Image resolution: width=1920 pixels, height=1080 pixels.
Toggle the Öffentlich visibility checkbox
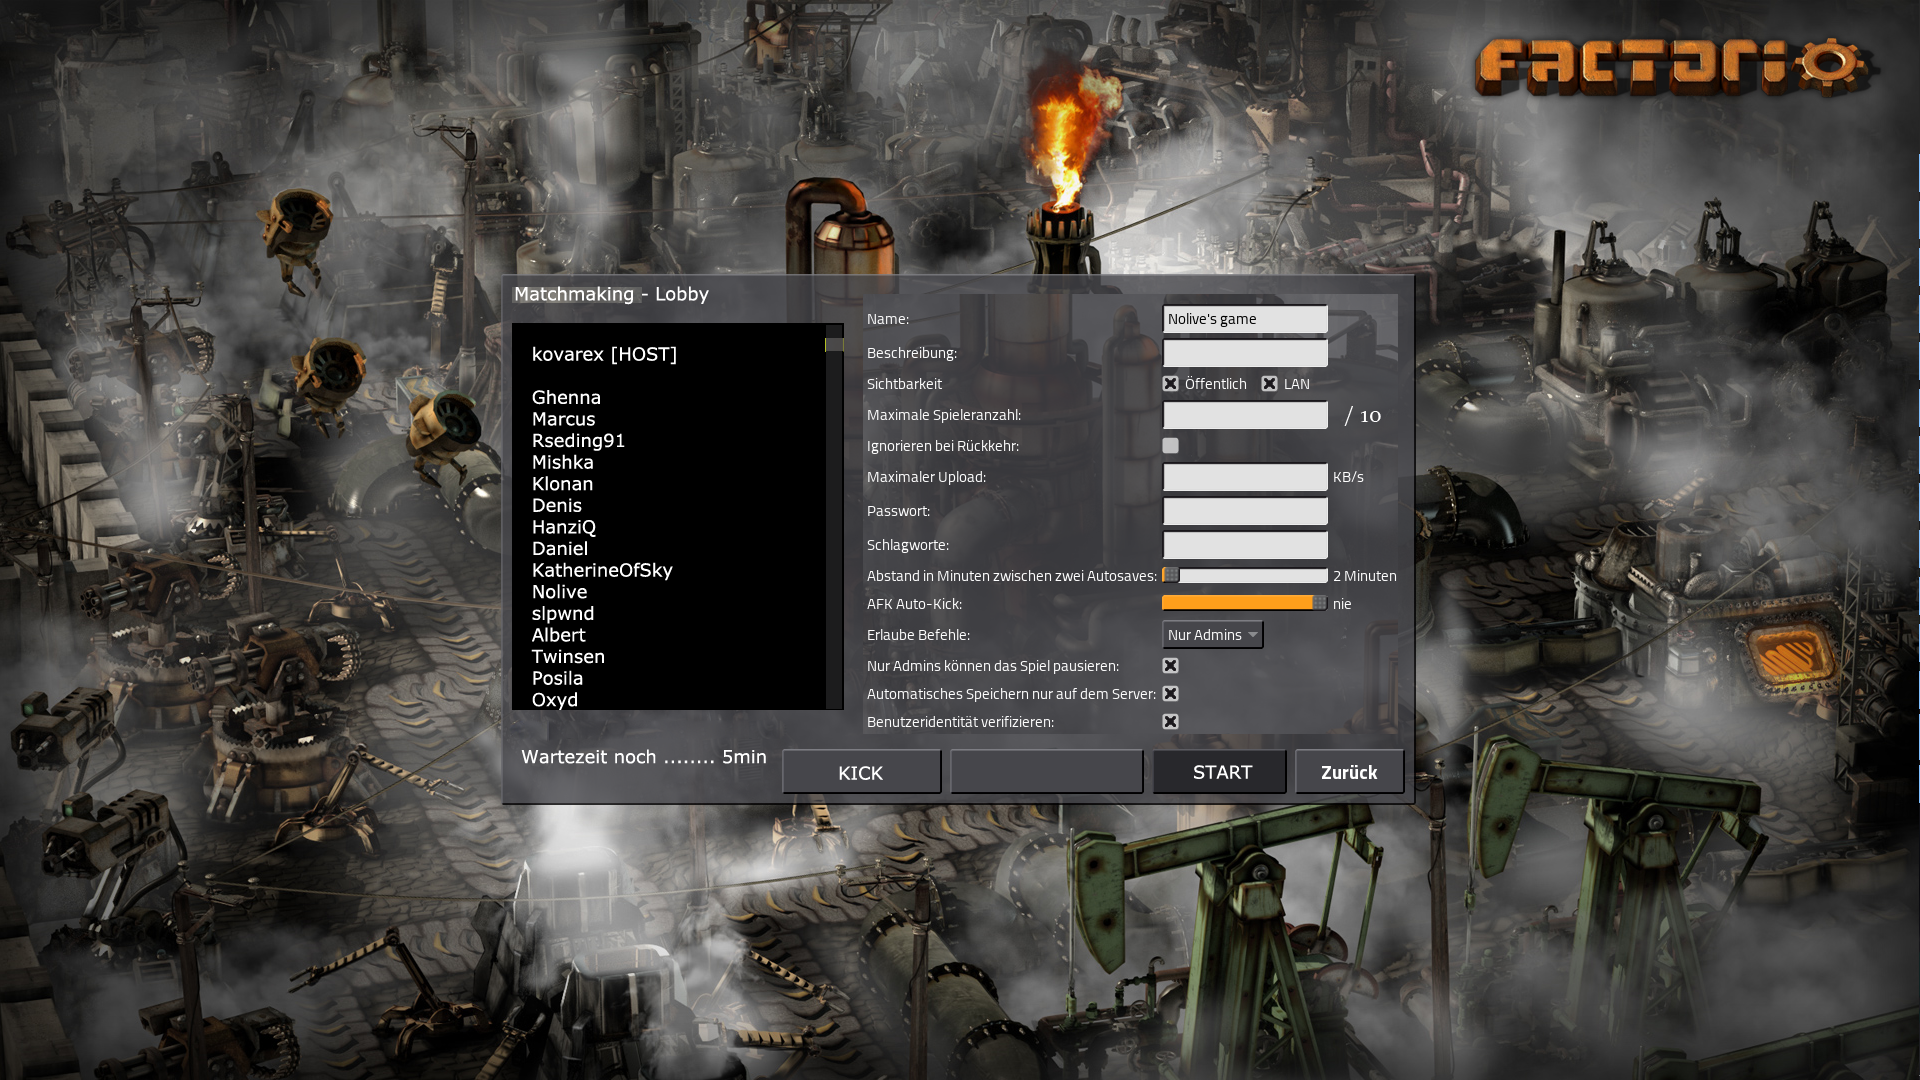1170,384
